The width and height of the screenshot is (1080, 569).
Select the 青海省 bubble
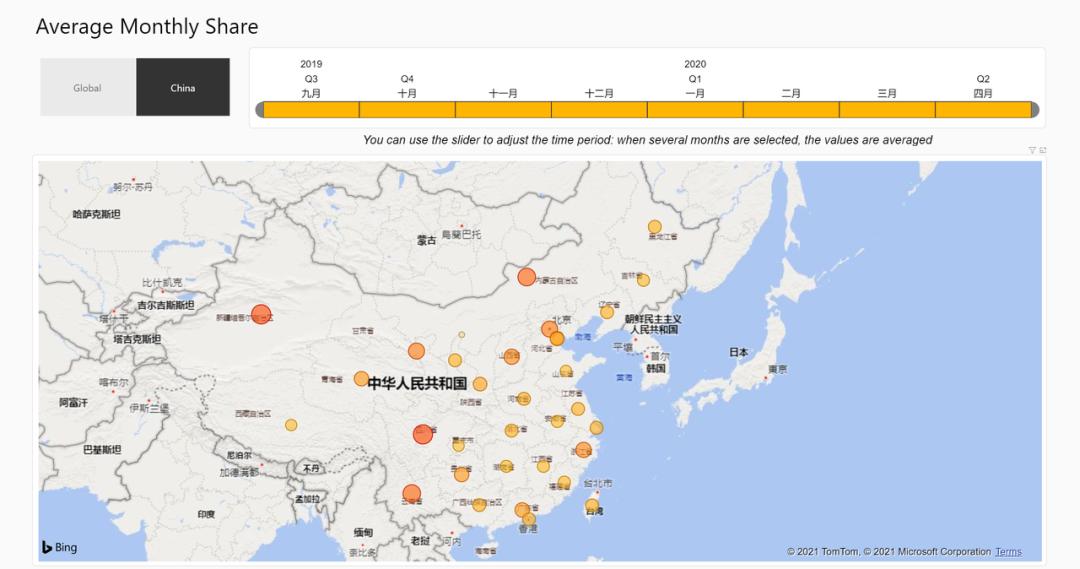361,378
